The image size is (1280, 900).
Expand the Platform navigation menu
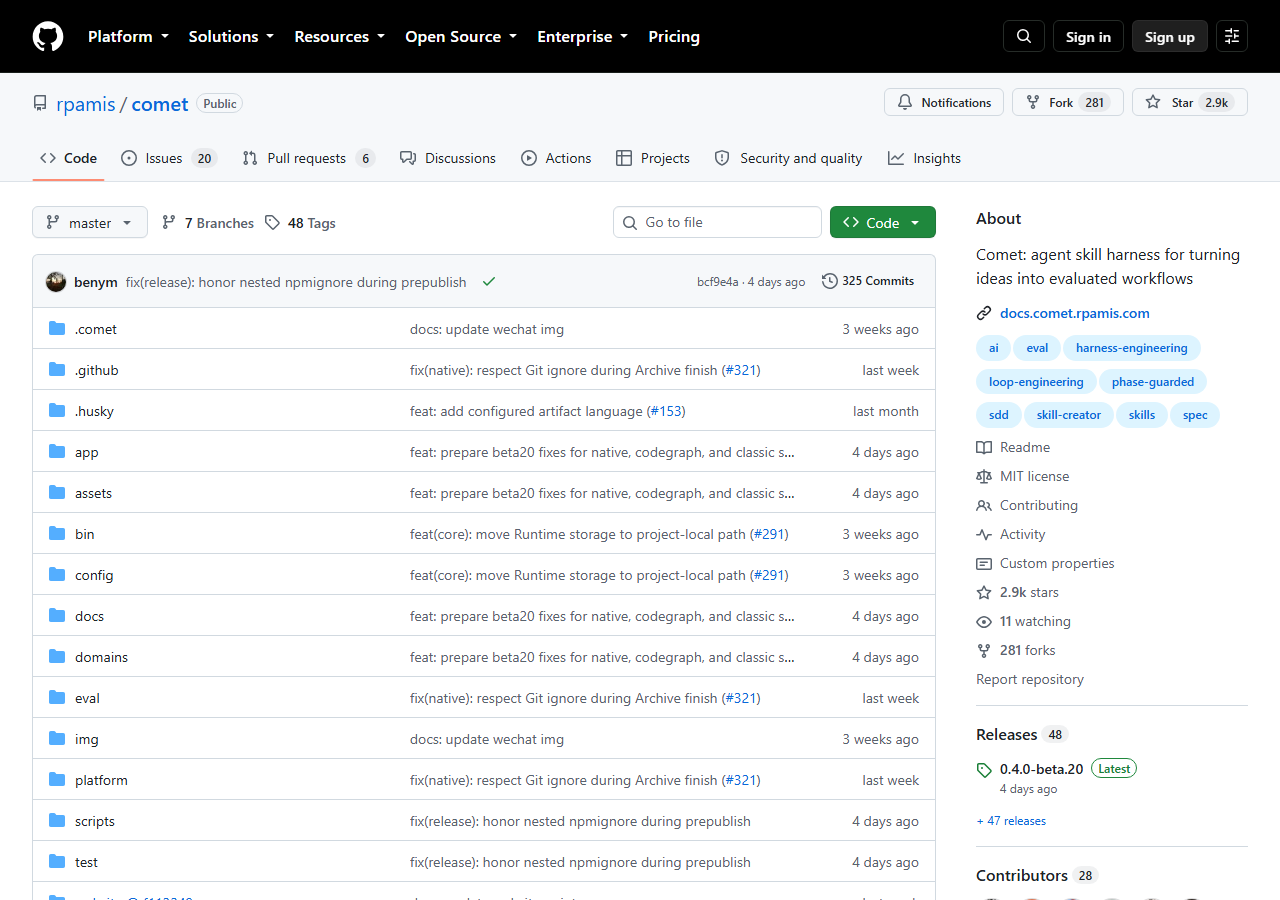click(128, 36)
